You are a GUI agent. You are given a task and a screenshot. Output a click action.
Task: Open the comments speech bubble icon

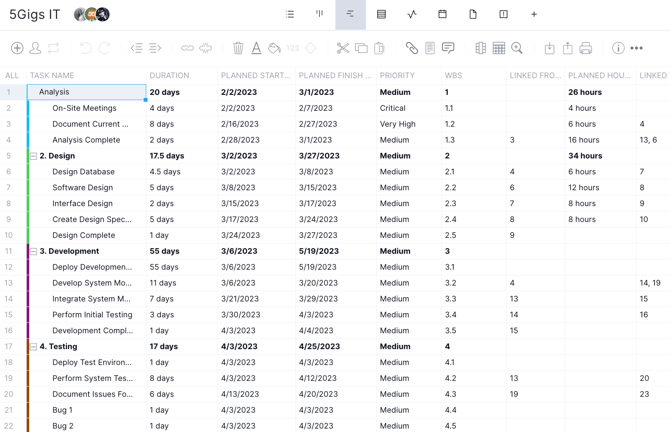click(x=448, y=48)
